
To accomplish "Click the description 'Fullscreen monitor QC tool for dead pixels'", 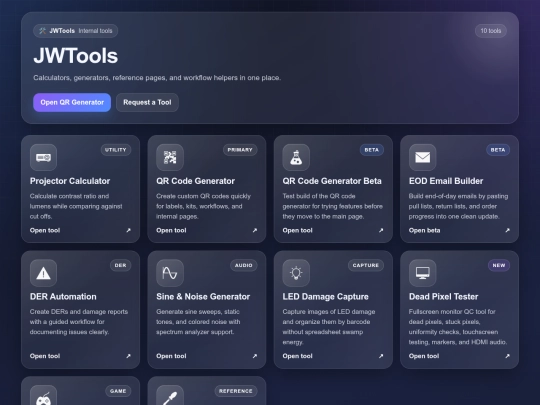I will pyautogui.click(x=458, y=327).
